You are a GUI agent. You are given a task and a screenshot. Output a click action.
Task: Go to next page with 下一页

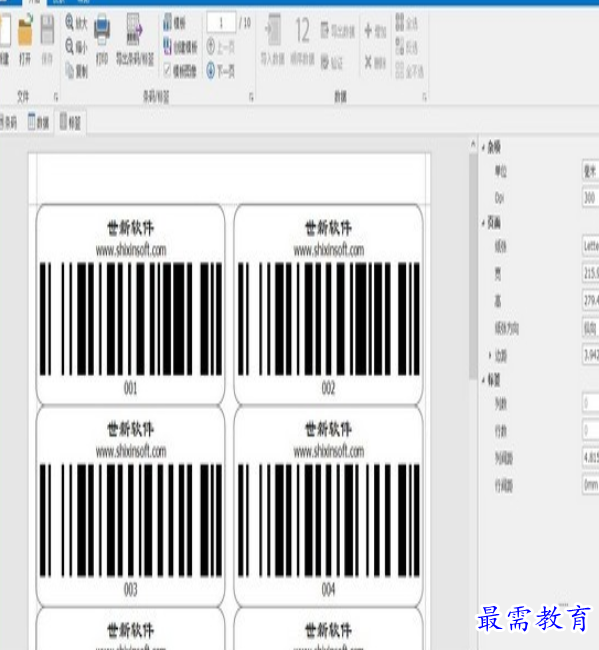click(x=221, y=71)
